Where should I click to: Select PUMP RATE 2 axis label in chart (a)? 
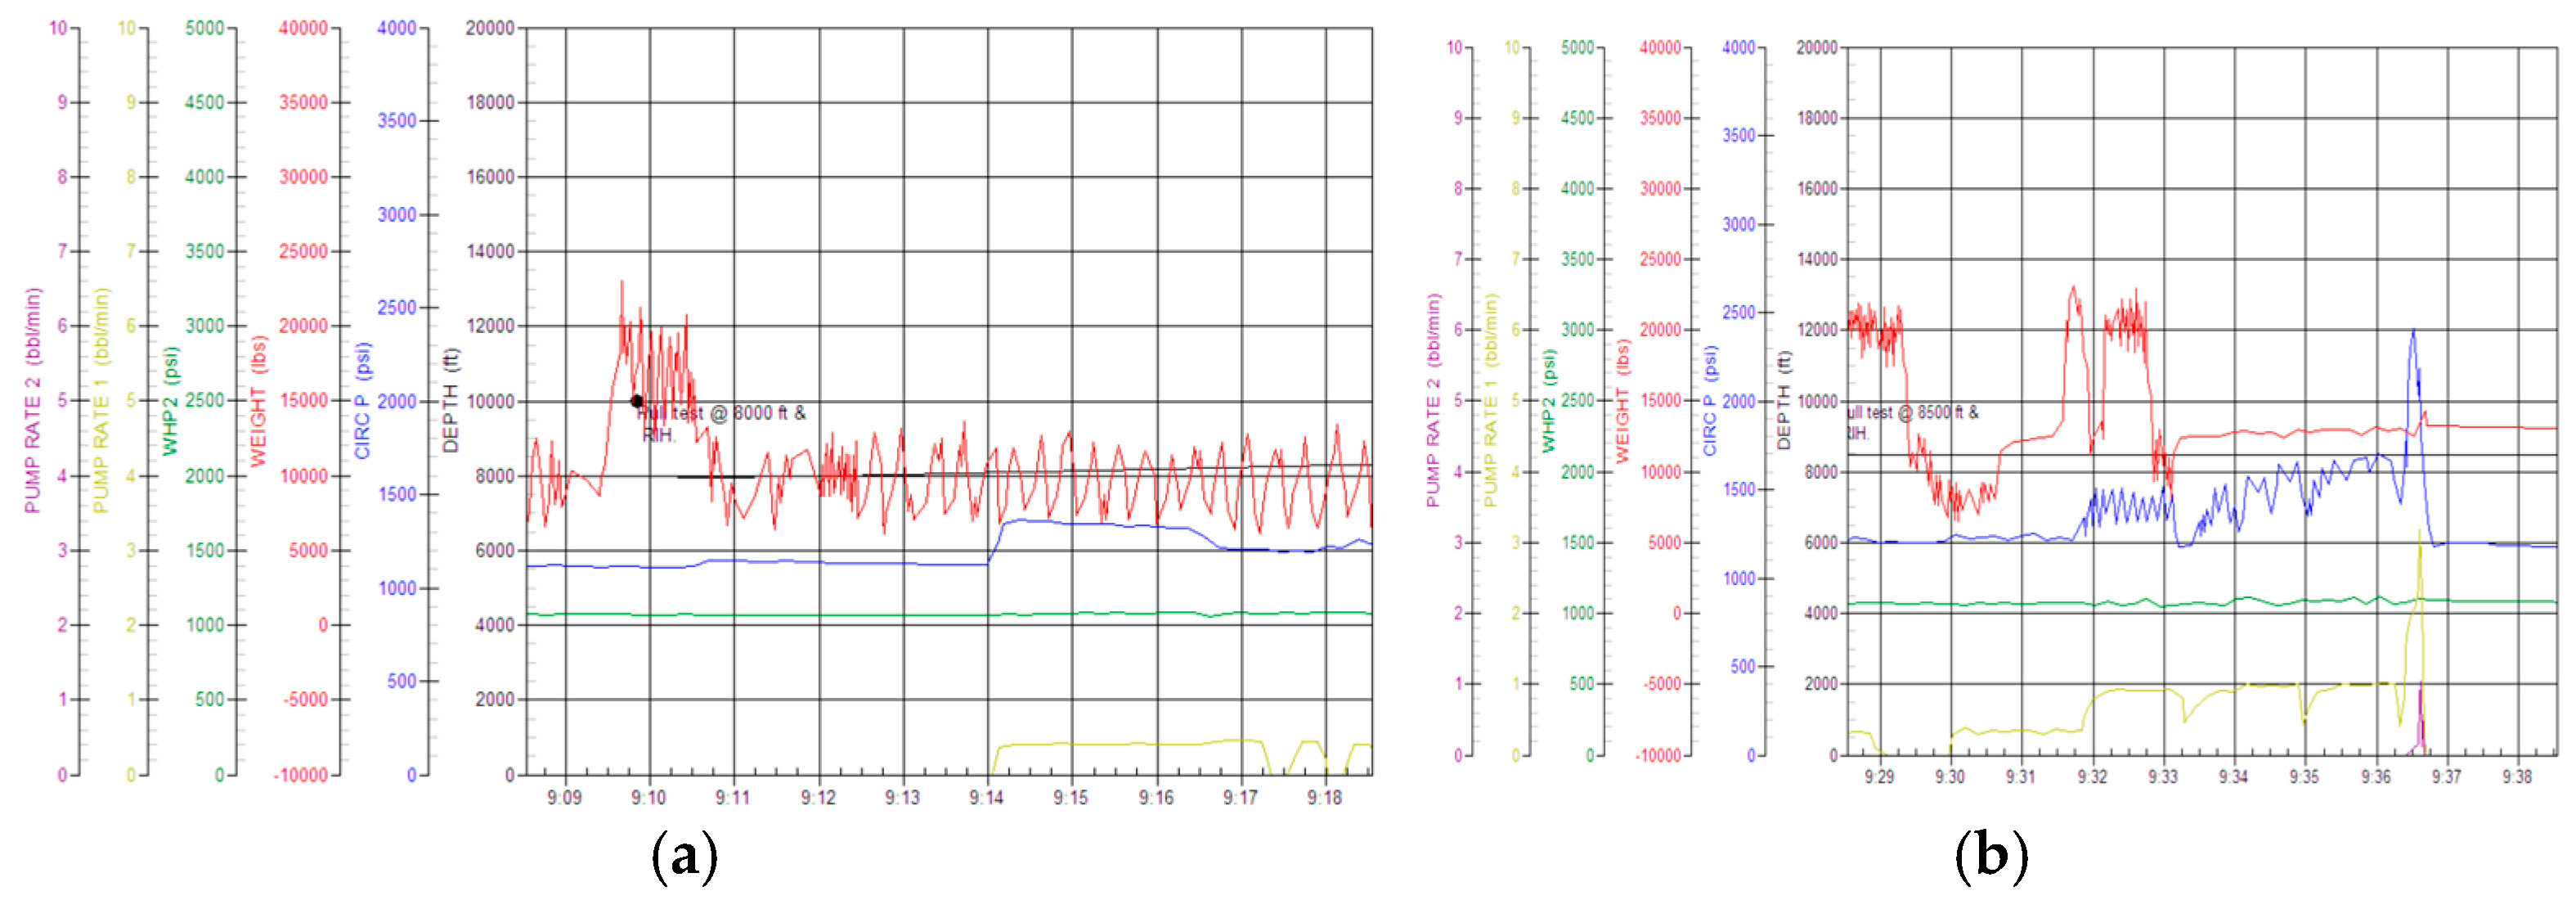click(x=33, y=400)
